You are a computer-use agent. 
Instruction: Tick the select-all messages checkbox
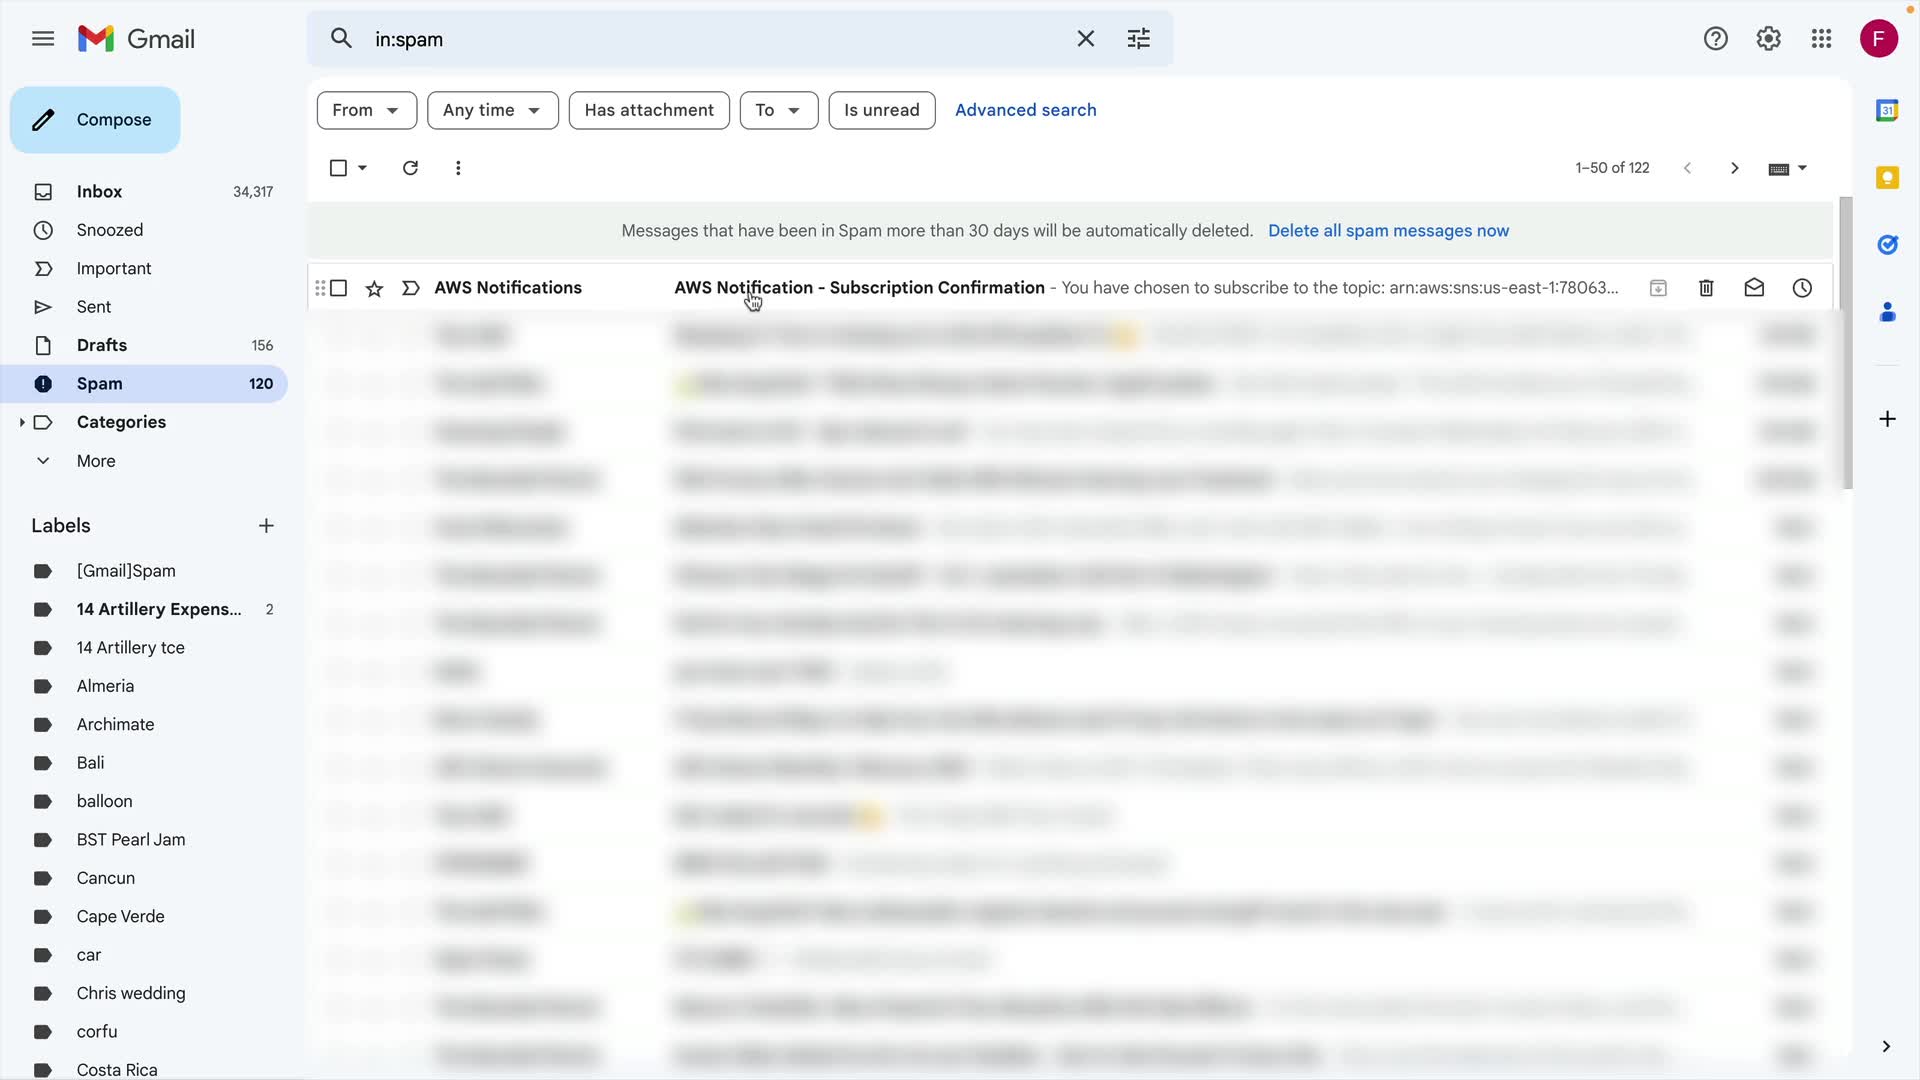click(338, 168)
